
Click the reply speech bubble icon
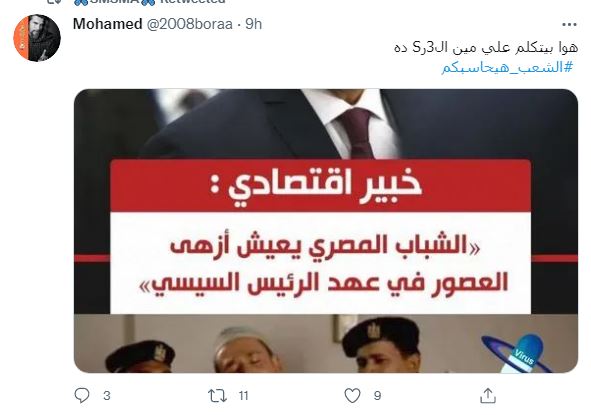click(x=82, y=395)
